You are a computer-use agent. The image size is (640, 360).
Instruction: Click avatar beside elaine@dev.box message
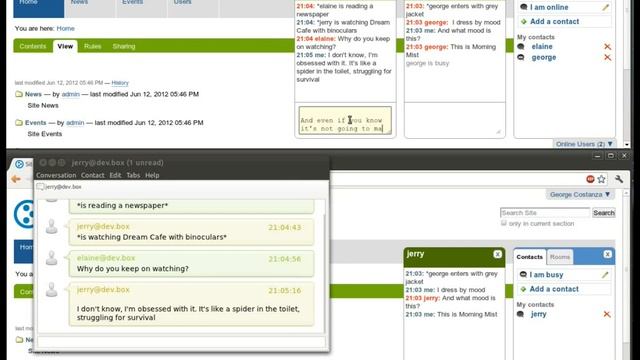click(x=51, y=258)
